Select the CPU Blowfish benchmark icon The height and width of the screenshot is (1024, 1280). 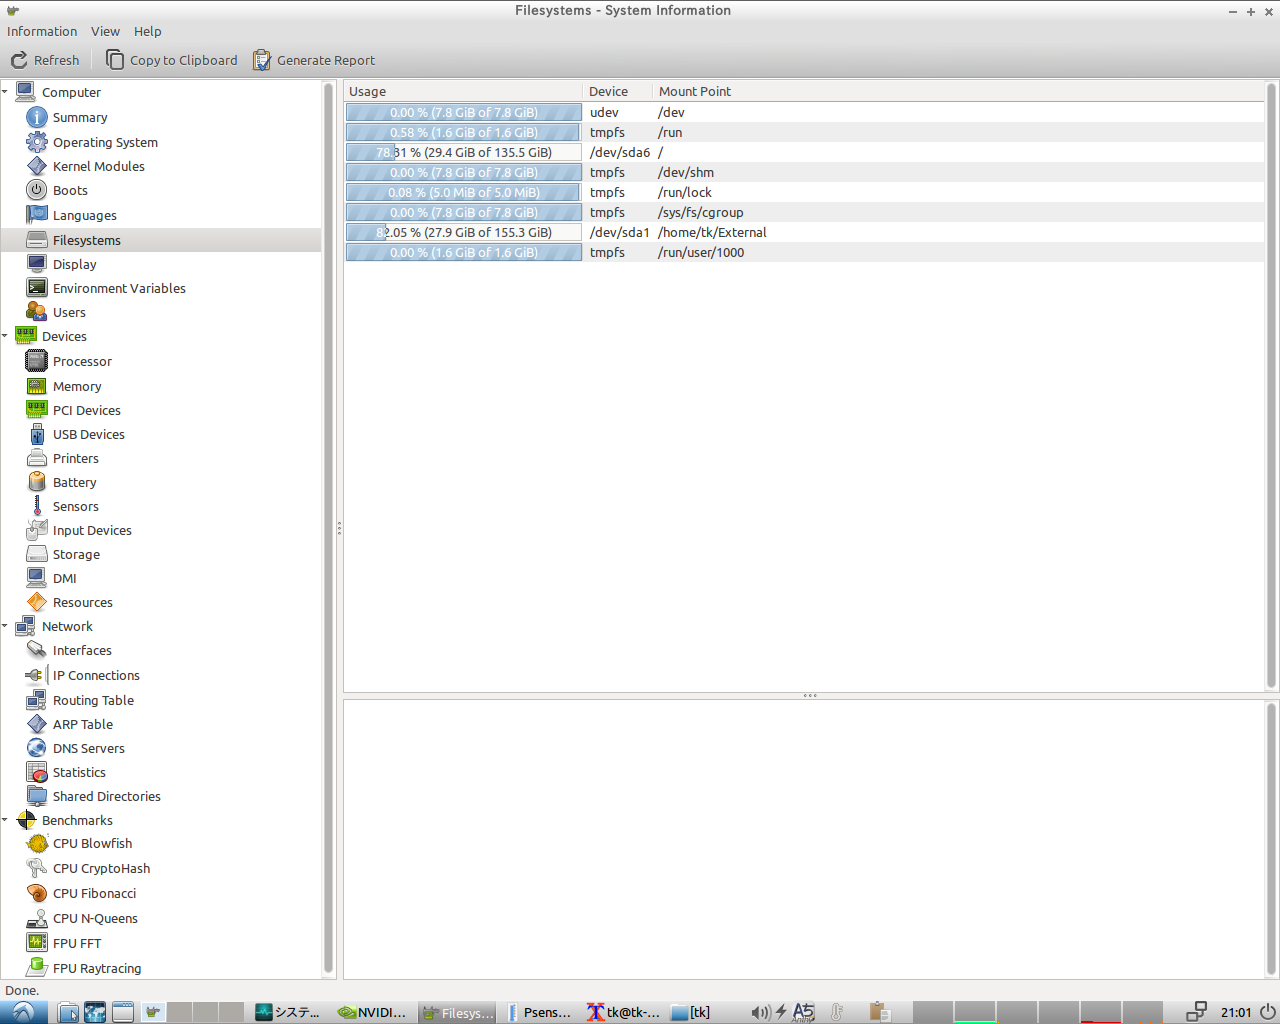tap(37, 843)
